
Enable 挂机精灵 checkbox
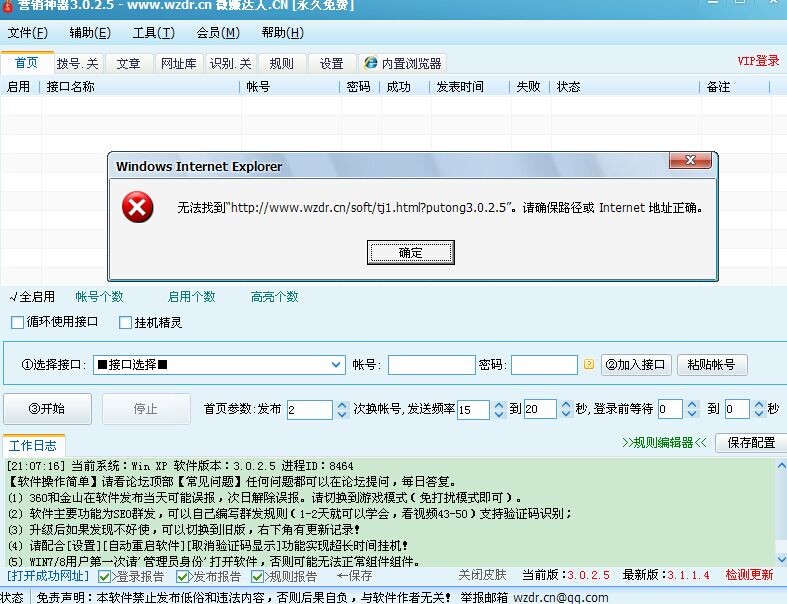tap(125, 322)
